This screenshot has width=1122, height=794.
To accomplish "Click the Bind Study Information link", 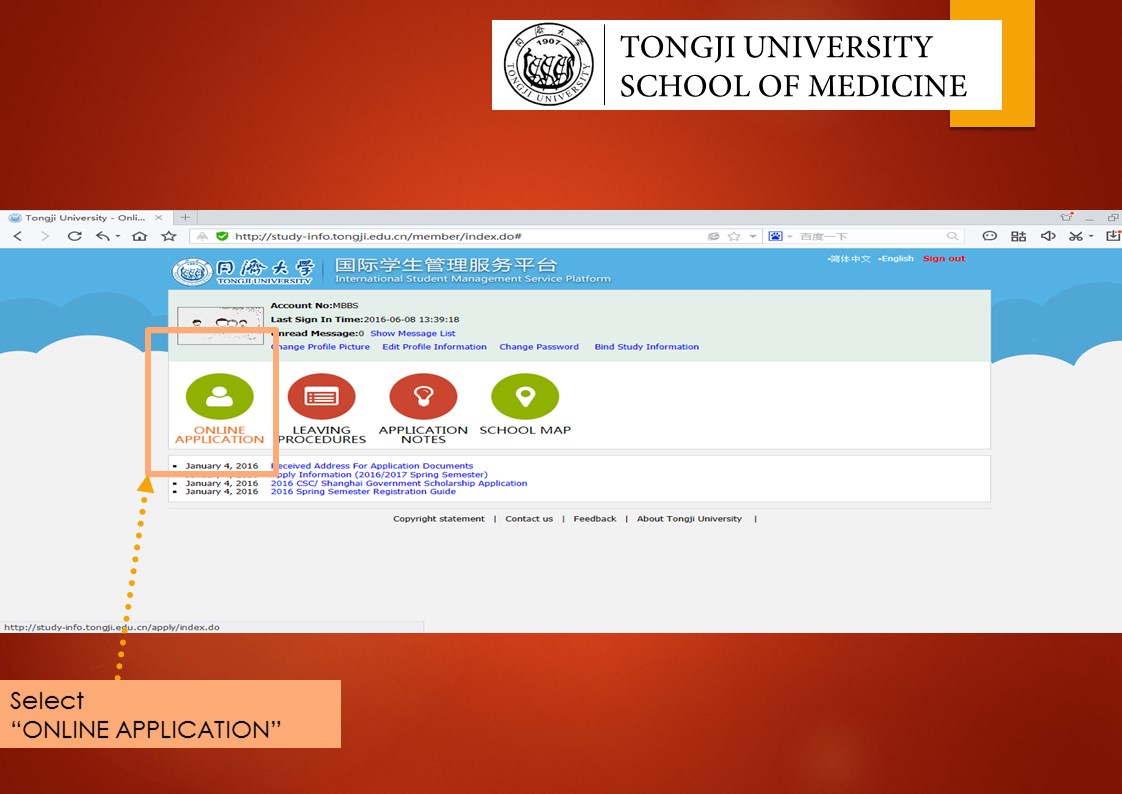I will pos(647,347).
